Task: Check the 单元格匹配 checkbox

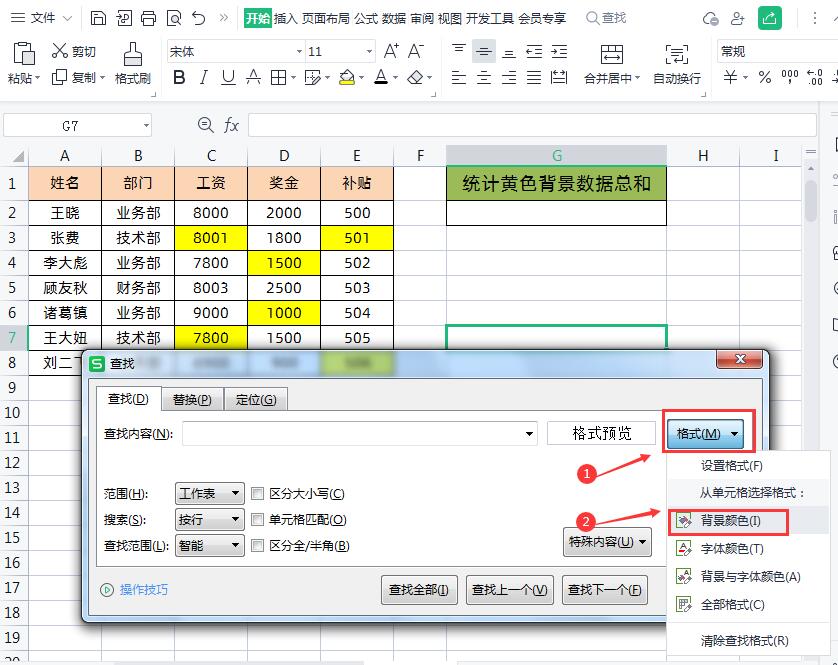Action: point(258,519)
